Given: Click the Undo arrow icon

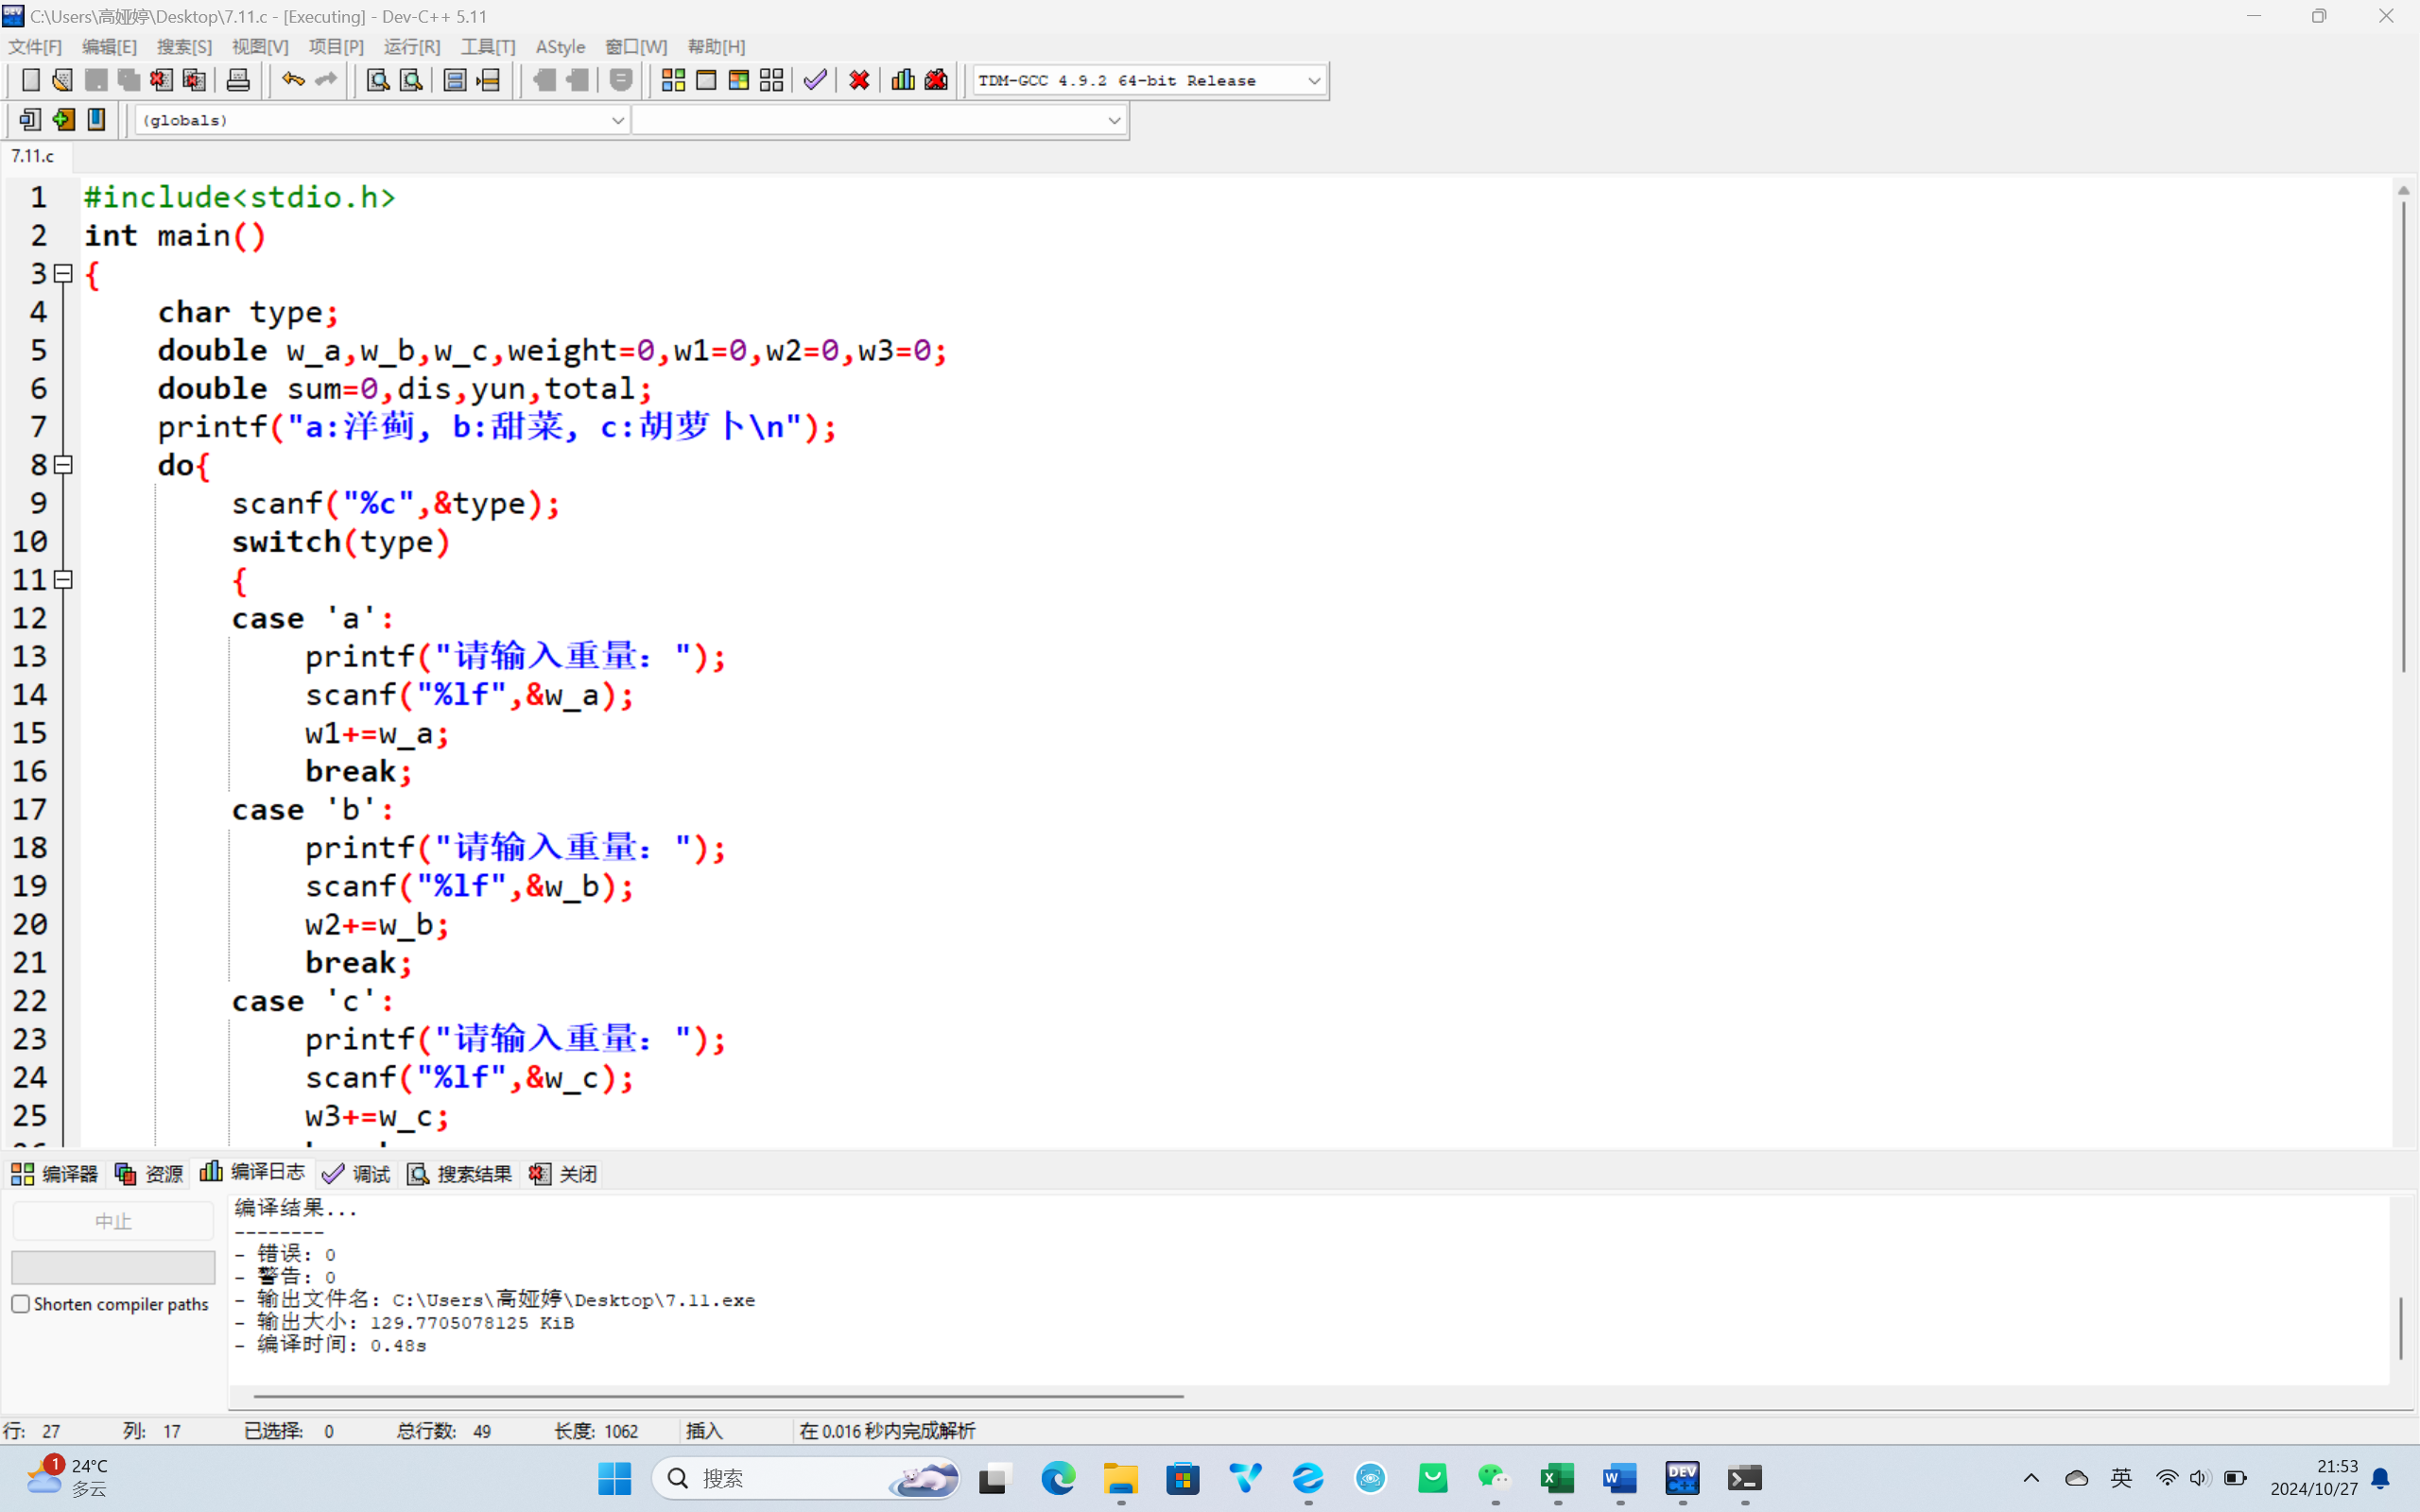Looking at the screenshot, I should [x=292, y=80].
